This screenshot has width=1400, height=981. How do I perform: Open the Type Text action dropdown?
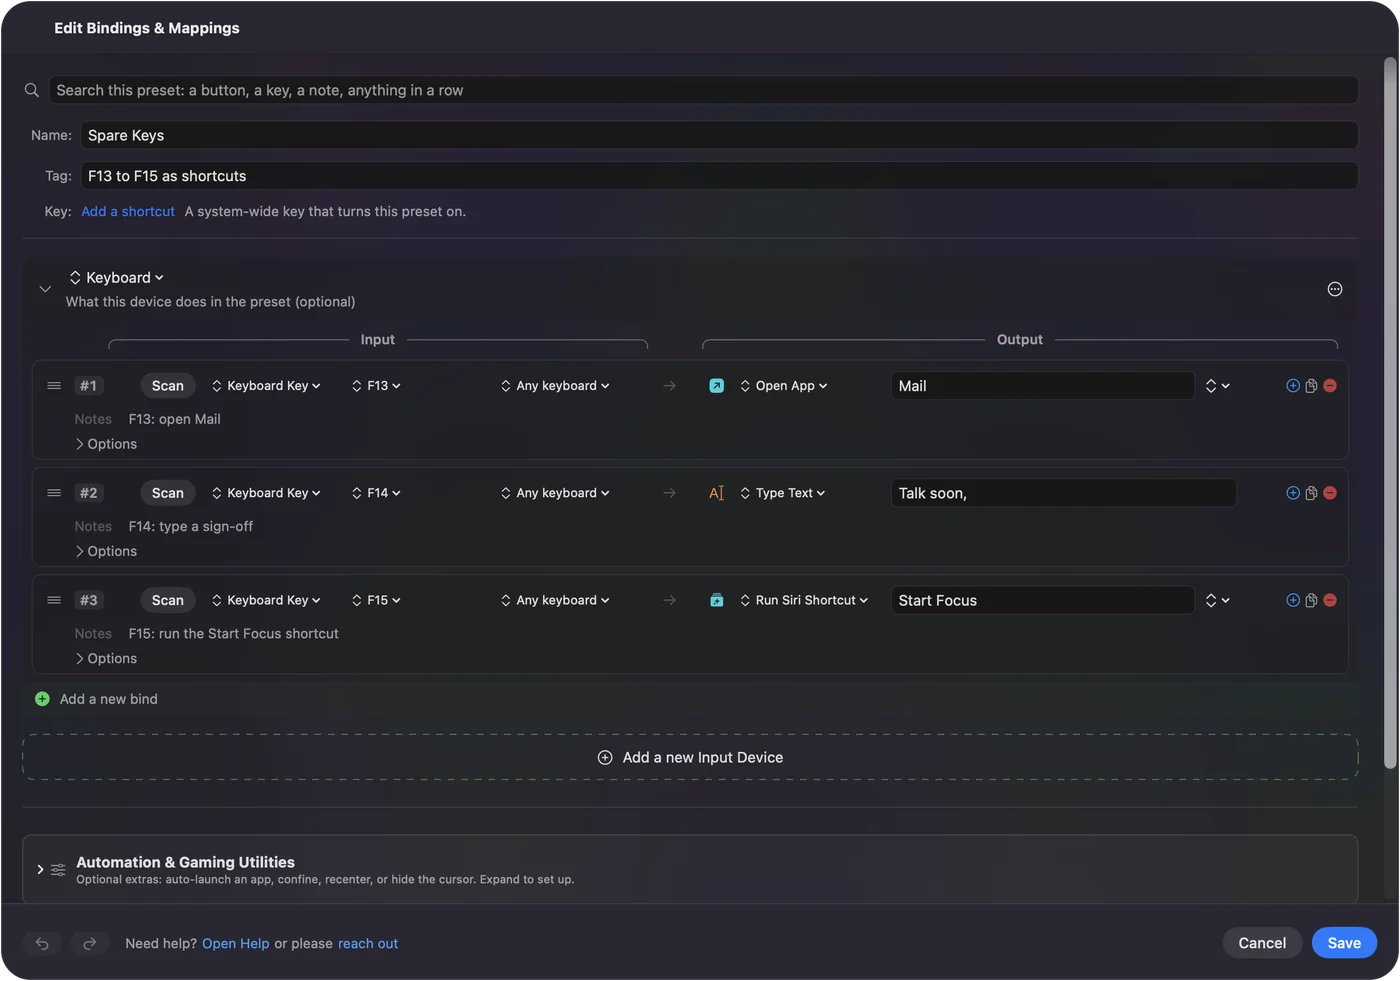(x=783, y=493)
